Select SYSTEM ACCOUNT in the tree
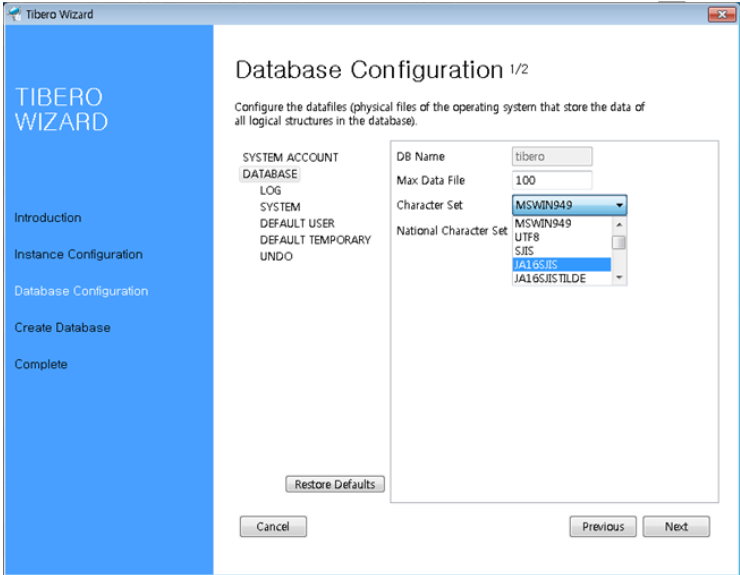This screenshot has height=575, width=740. click(290, 157)
